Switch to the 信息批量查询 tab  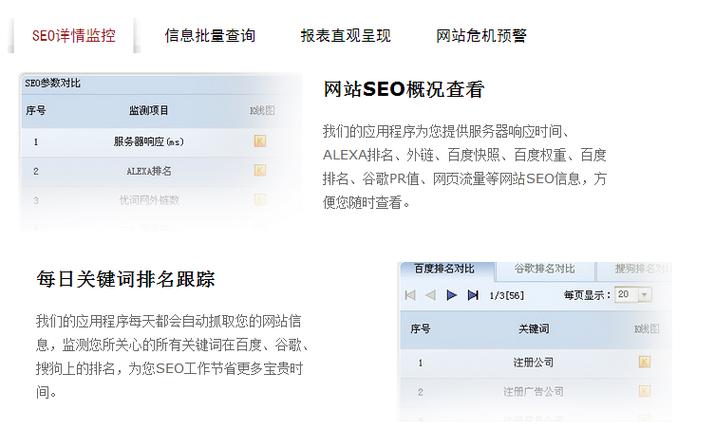210,36
